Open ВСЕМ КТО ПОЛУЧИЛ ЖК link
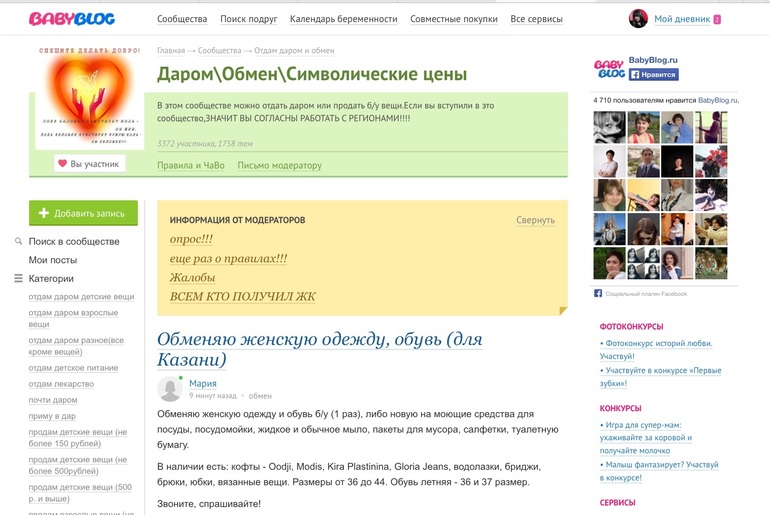Screen dimensions: 770x515 [243, 297]
